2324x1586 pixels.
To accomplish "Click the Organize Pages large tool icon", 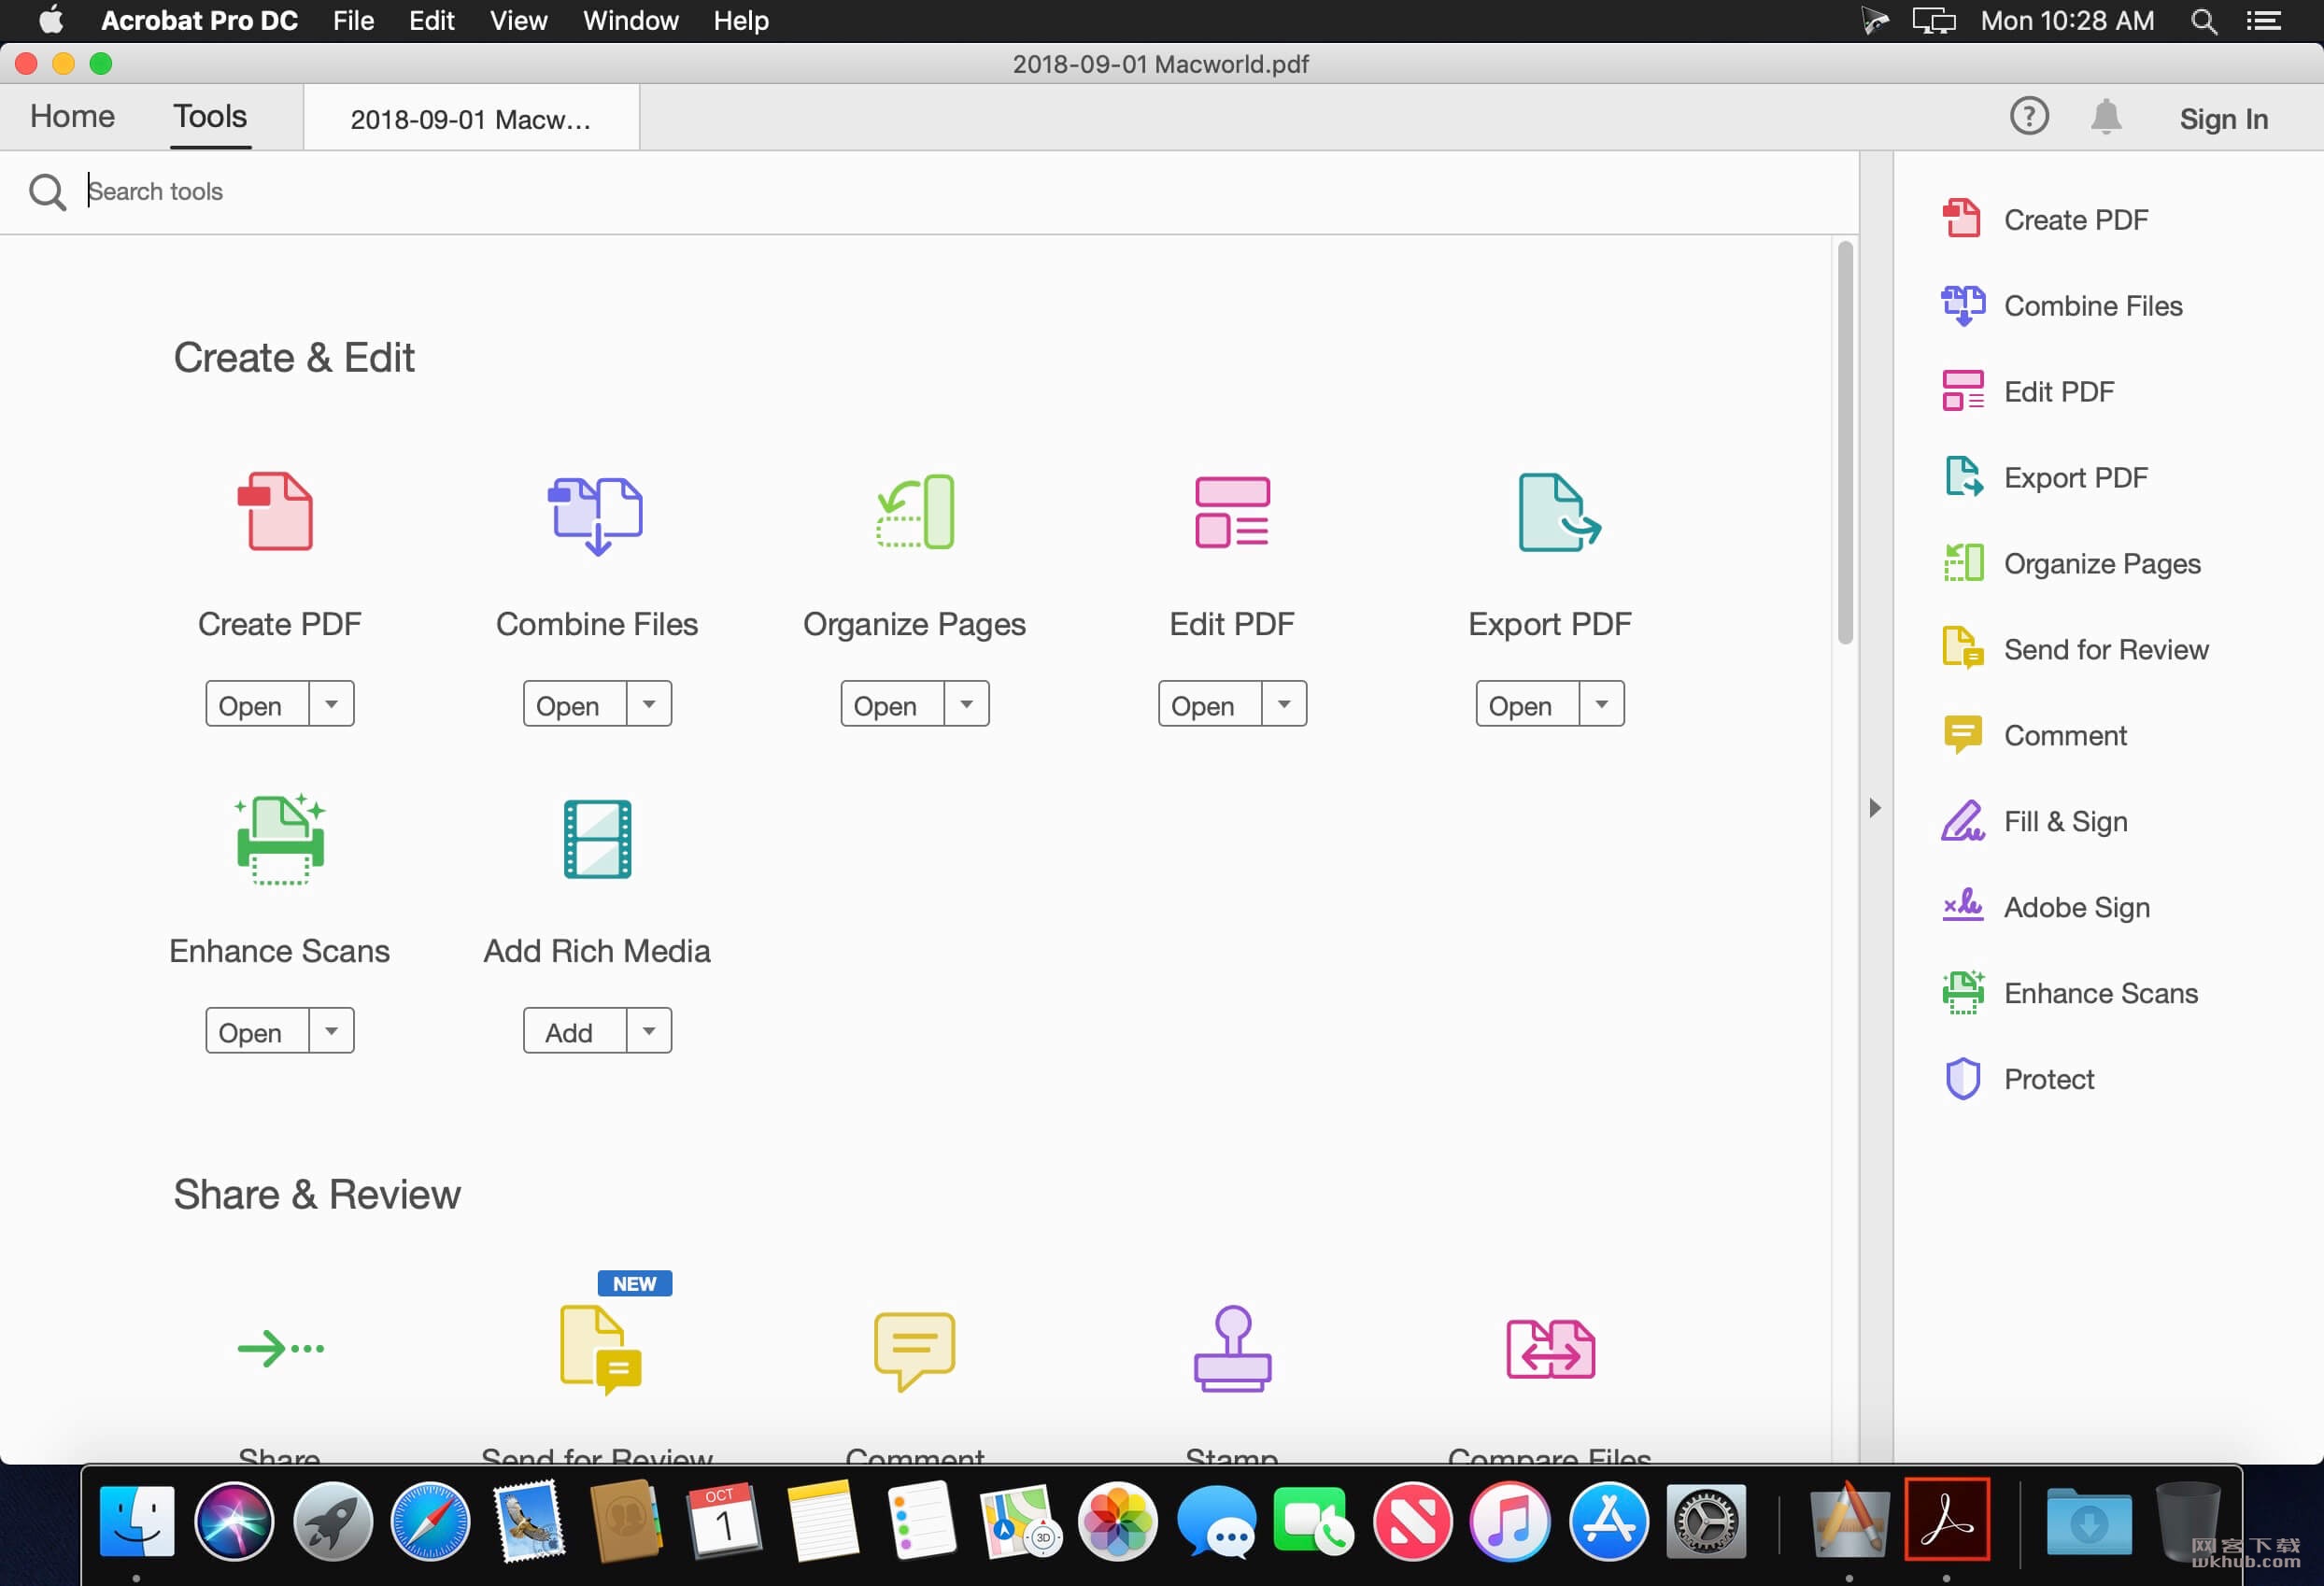I will point(915,511).
